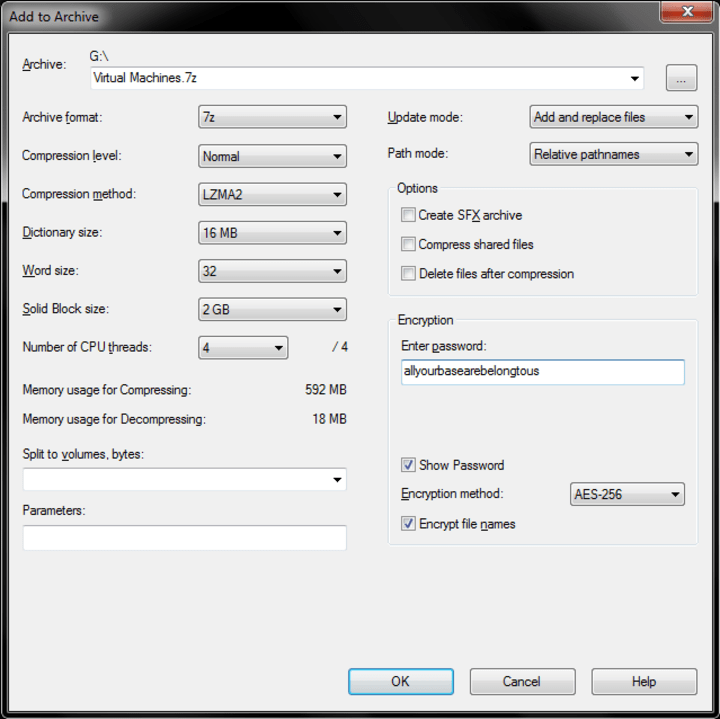This screenshot has height=719, width=720.
Task: Open the Number of CPU threads dropdown
Action: point(243,348)
